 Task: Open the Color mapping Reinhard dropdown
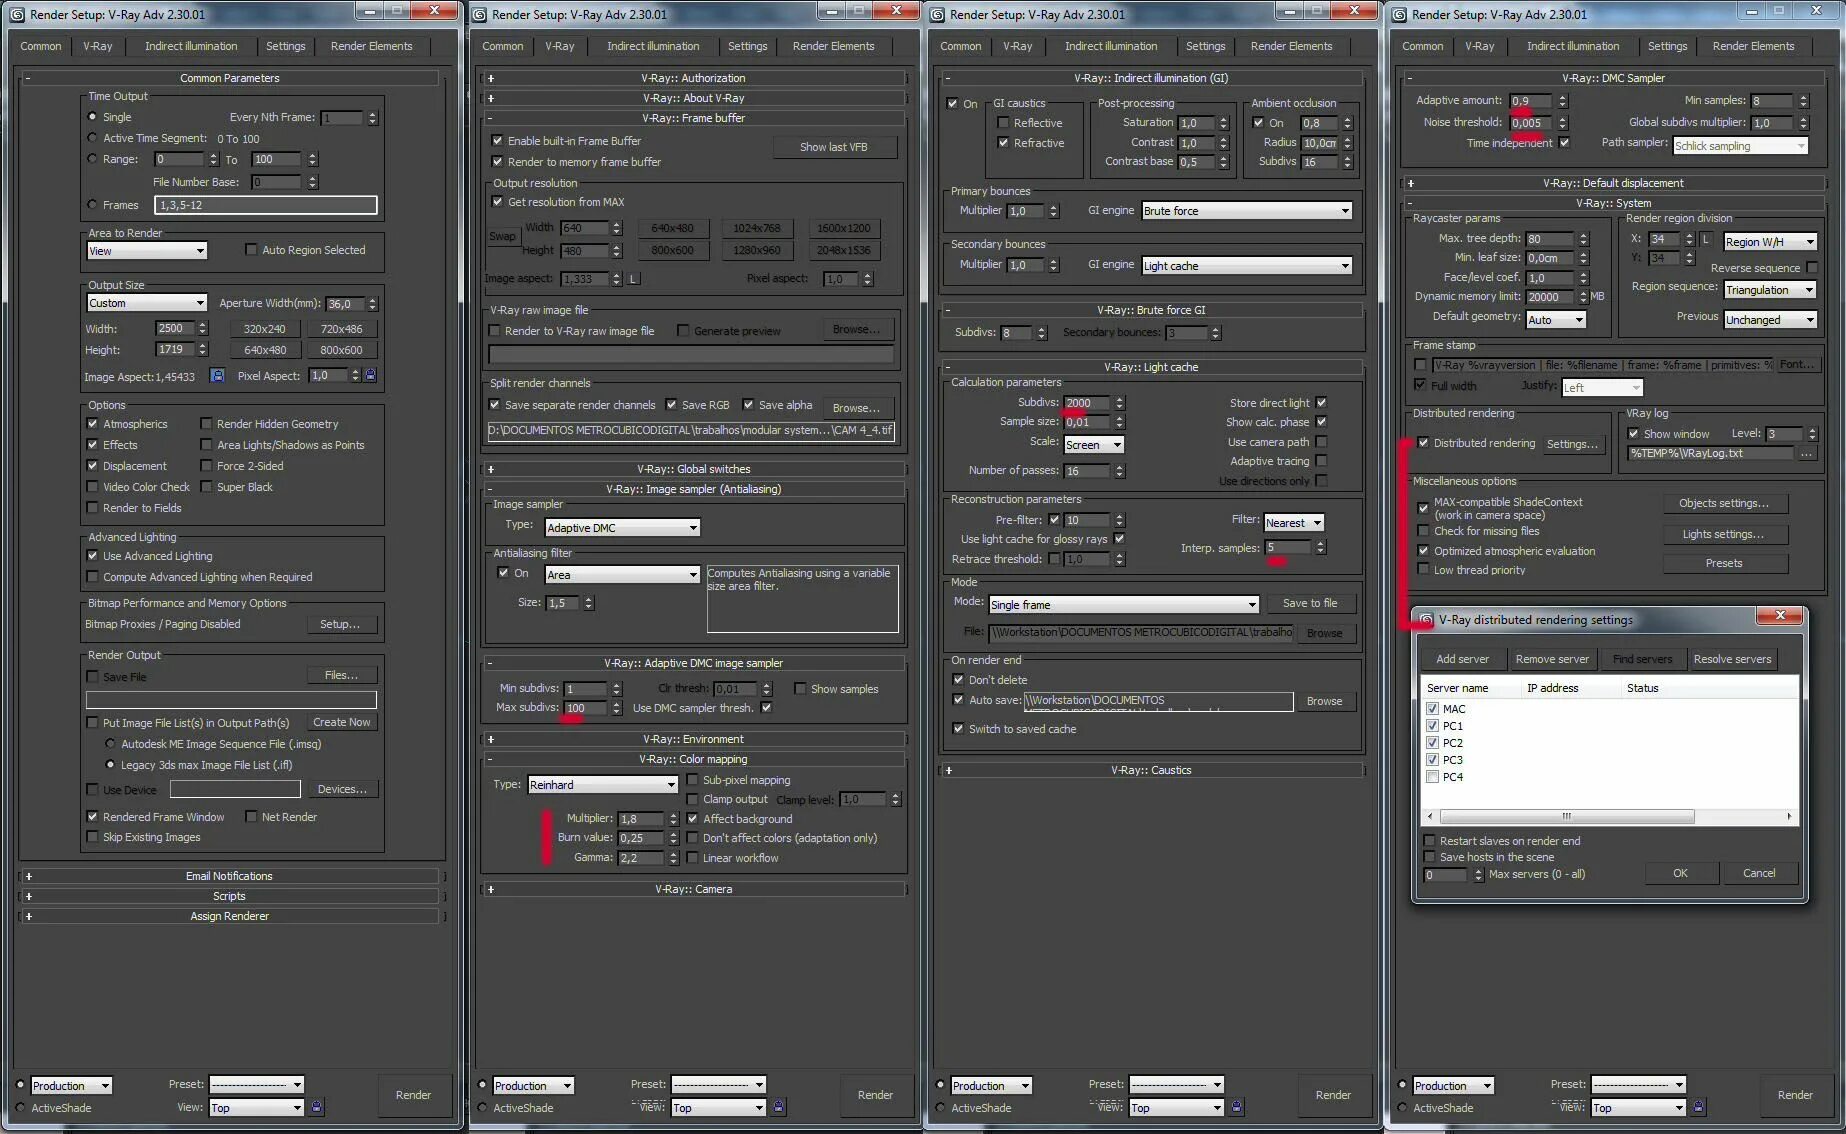pyautogui.click(x=603, y=785)
